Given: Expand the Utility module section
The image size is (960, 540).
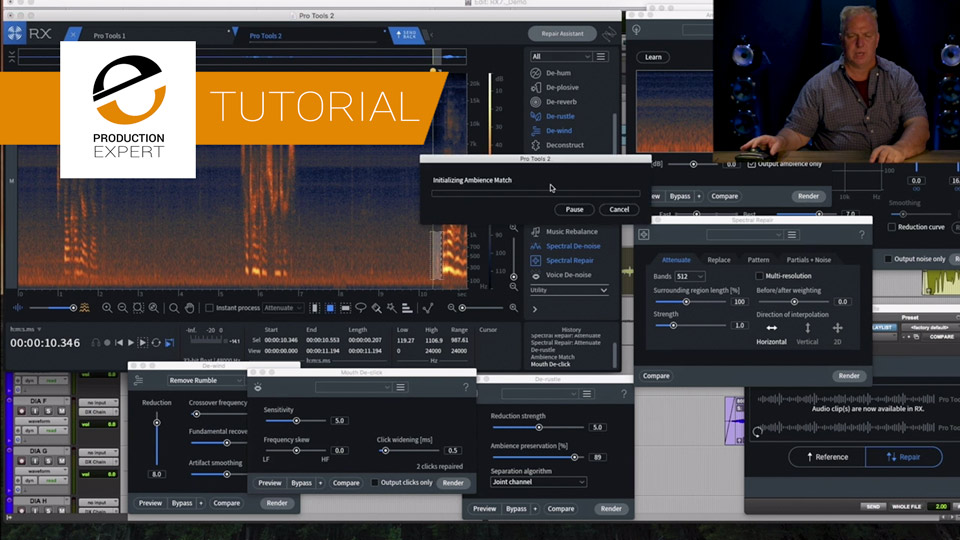Looking at the screenshot, I should click(x=569, y=290).
